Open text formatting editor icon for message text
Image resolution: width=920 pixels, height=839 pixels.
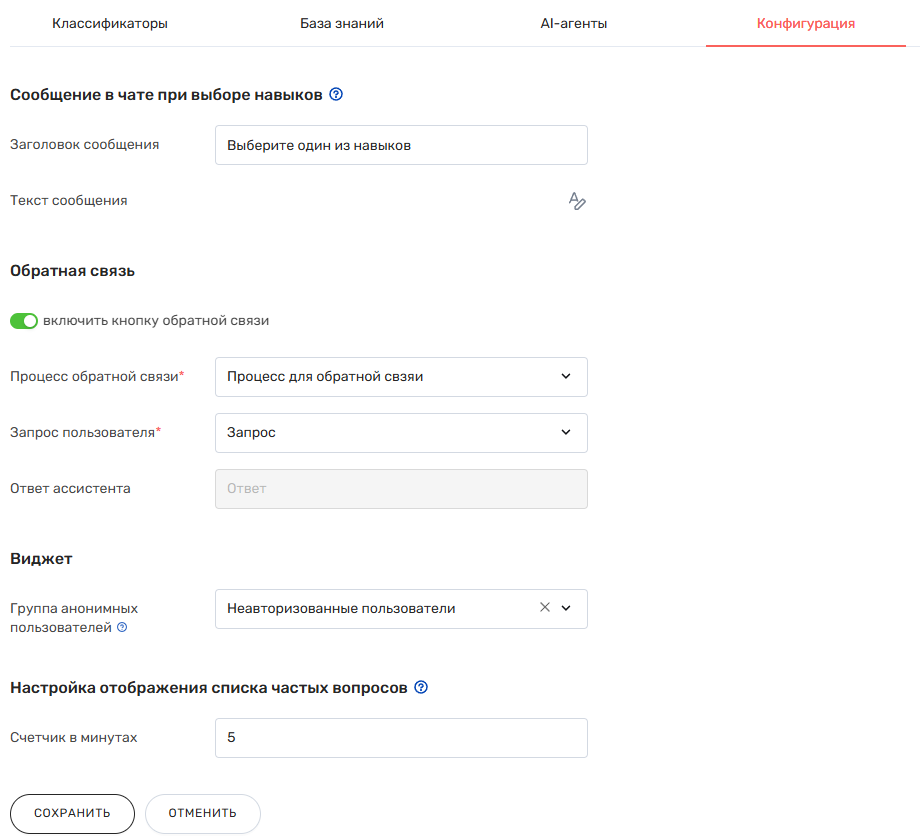click(577, 201)
